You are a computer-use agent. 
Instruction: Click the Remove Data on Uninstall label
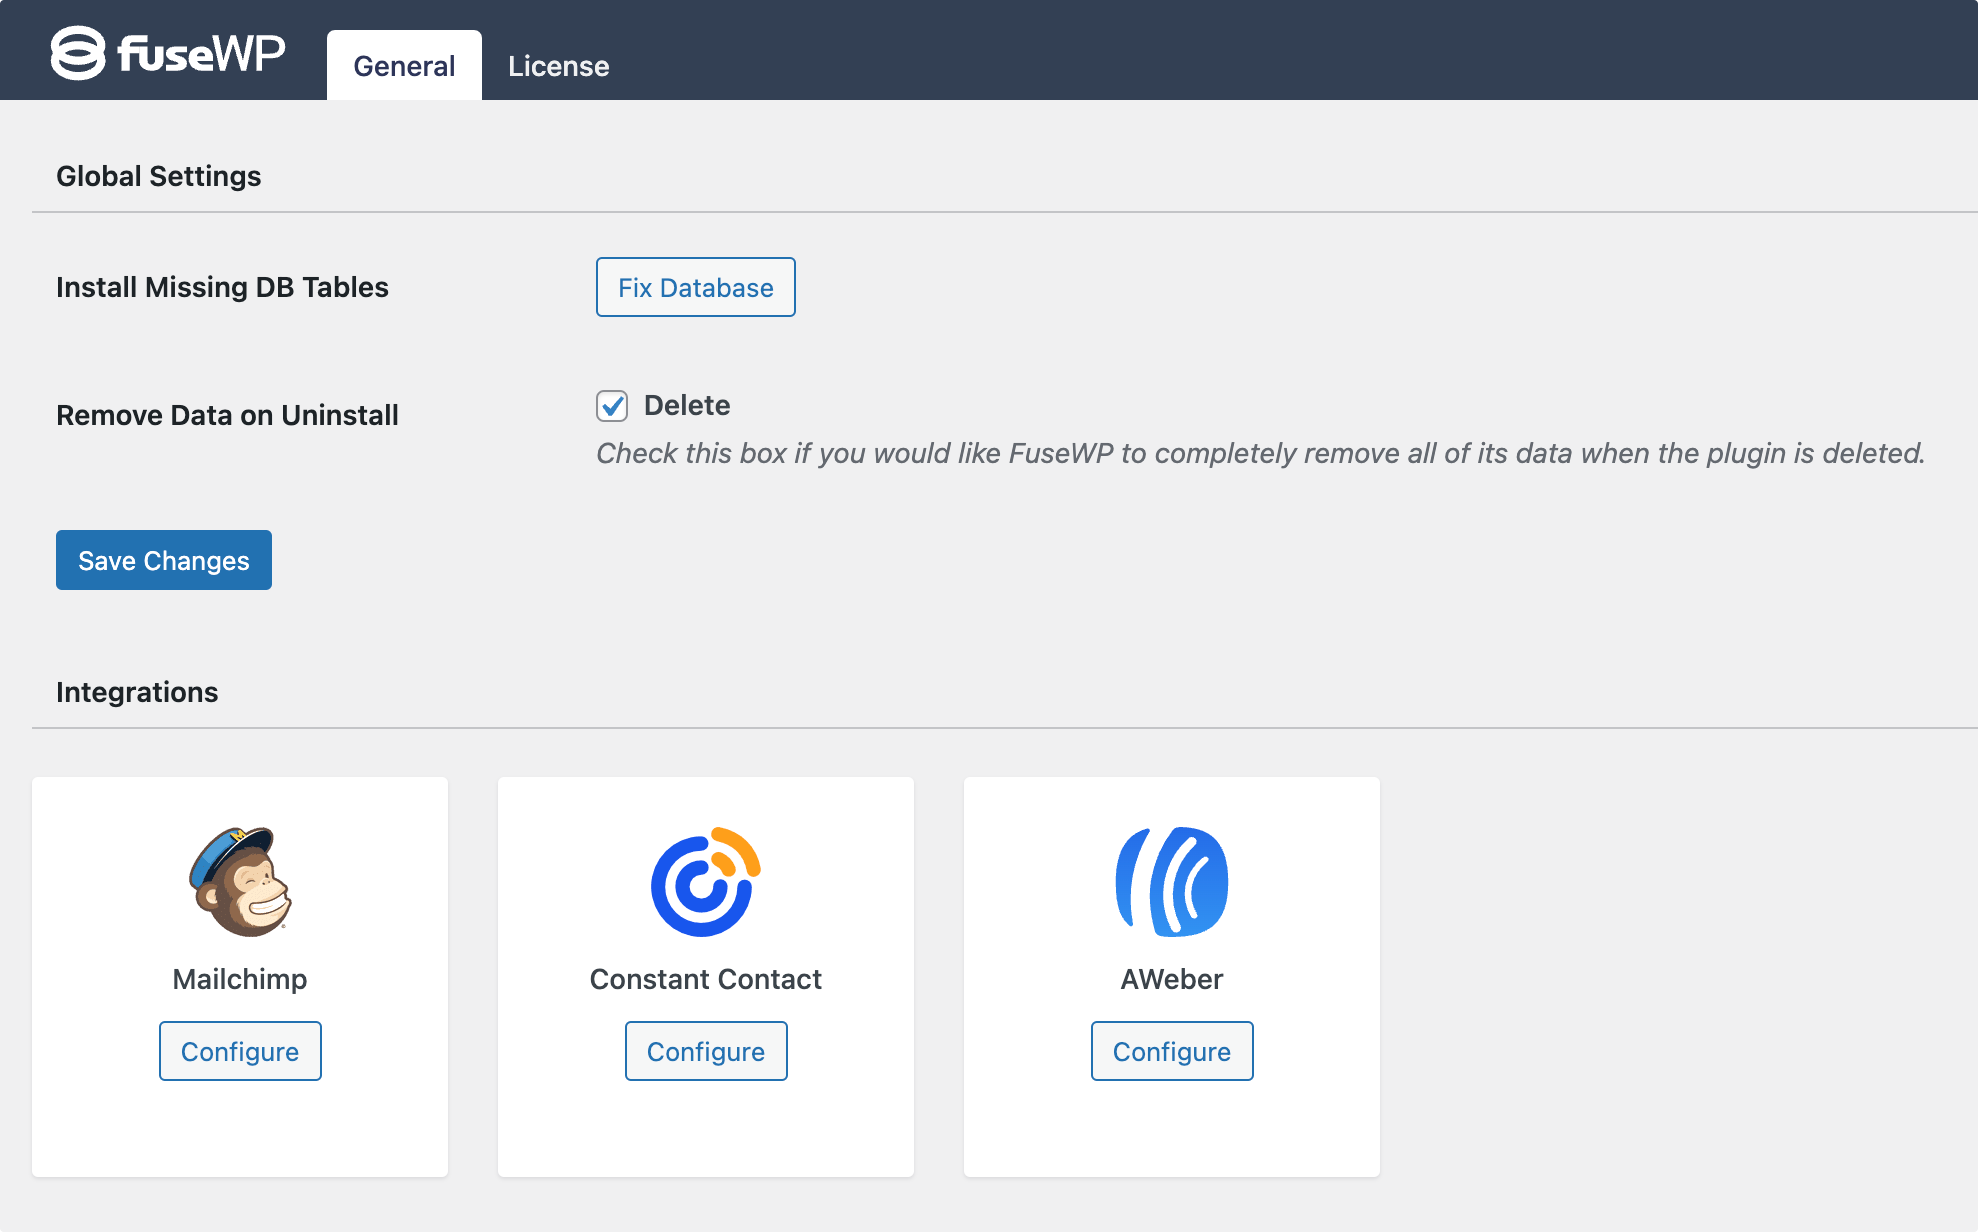(x=227, y=415)
